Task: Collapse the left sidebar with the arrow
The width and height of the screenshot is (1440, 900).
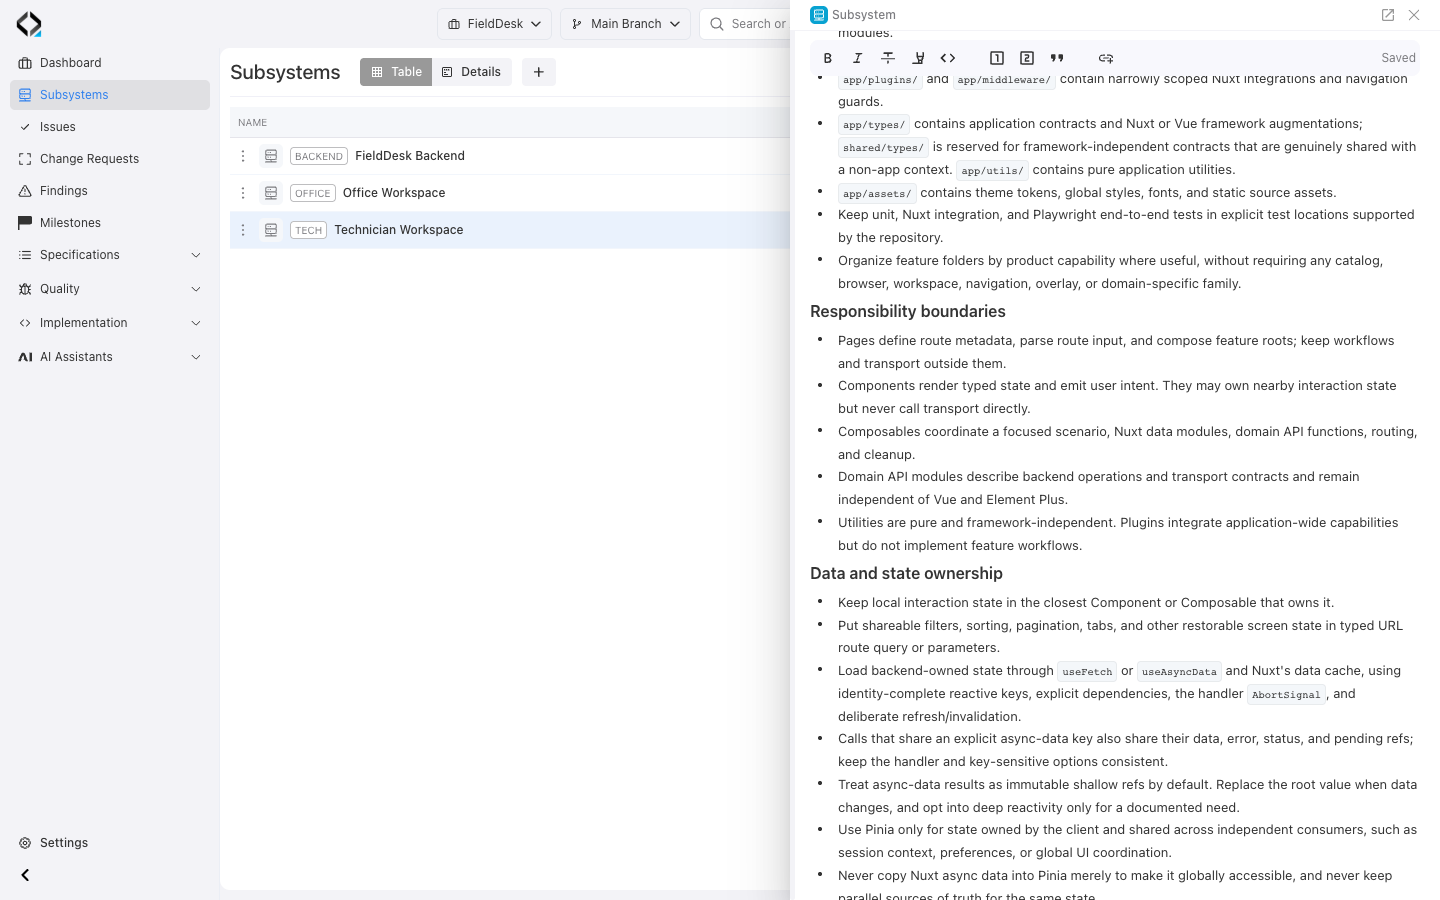Action: coord(25,875)
